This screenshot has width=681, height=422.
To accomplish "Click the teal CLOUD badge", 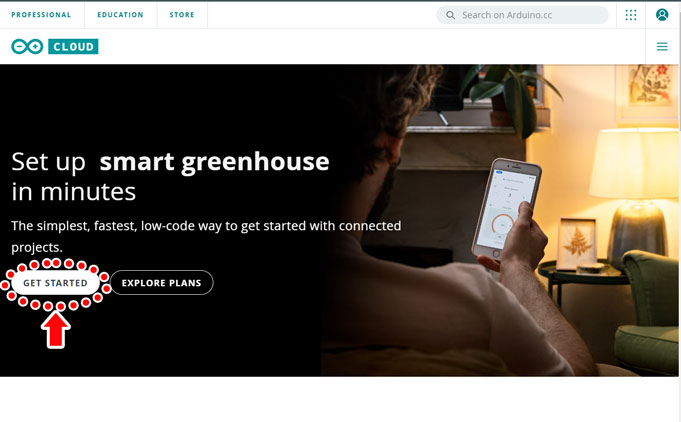I will pyautogui.click(x=73, y=46).
